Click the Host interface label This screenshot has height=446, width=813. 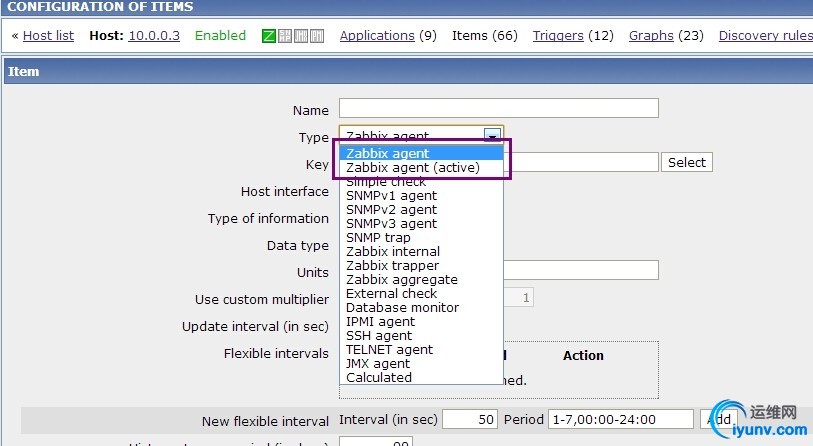(x=285, y=192)
